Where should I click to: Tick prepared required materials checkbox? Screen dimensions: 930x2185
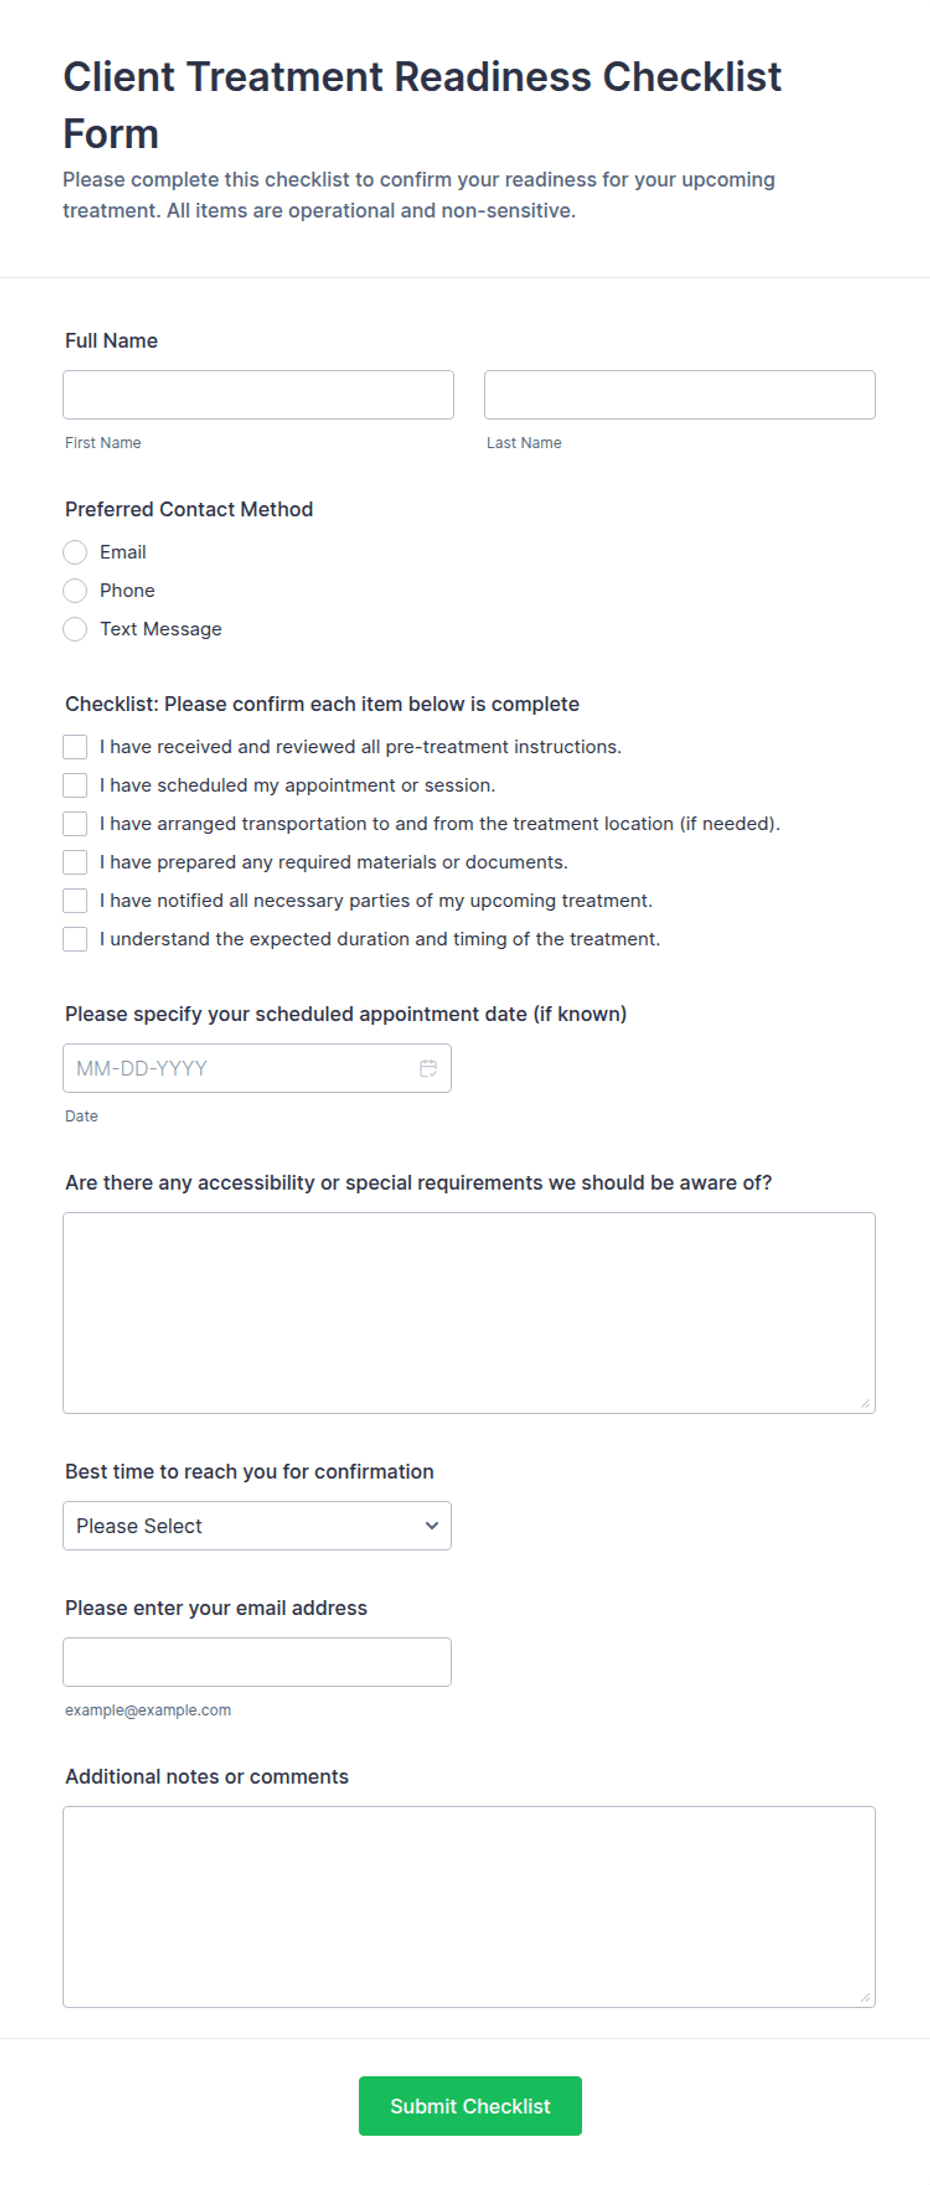(x=75, y=862)
